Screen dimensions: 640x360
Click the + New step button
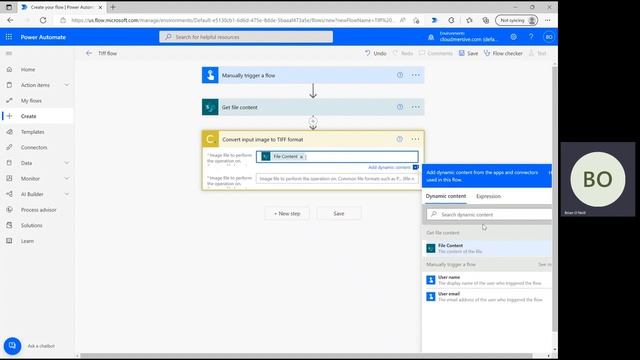coord(287,213)
